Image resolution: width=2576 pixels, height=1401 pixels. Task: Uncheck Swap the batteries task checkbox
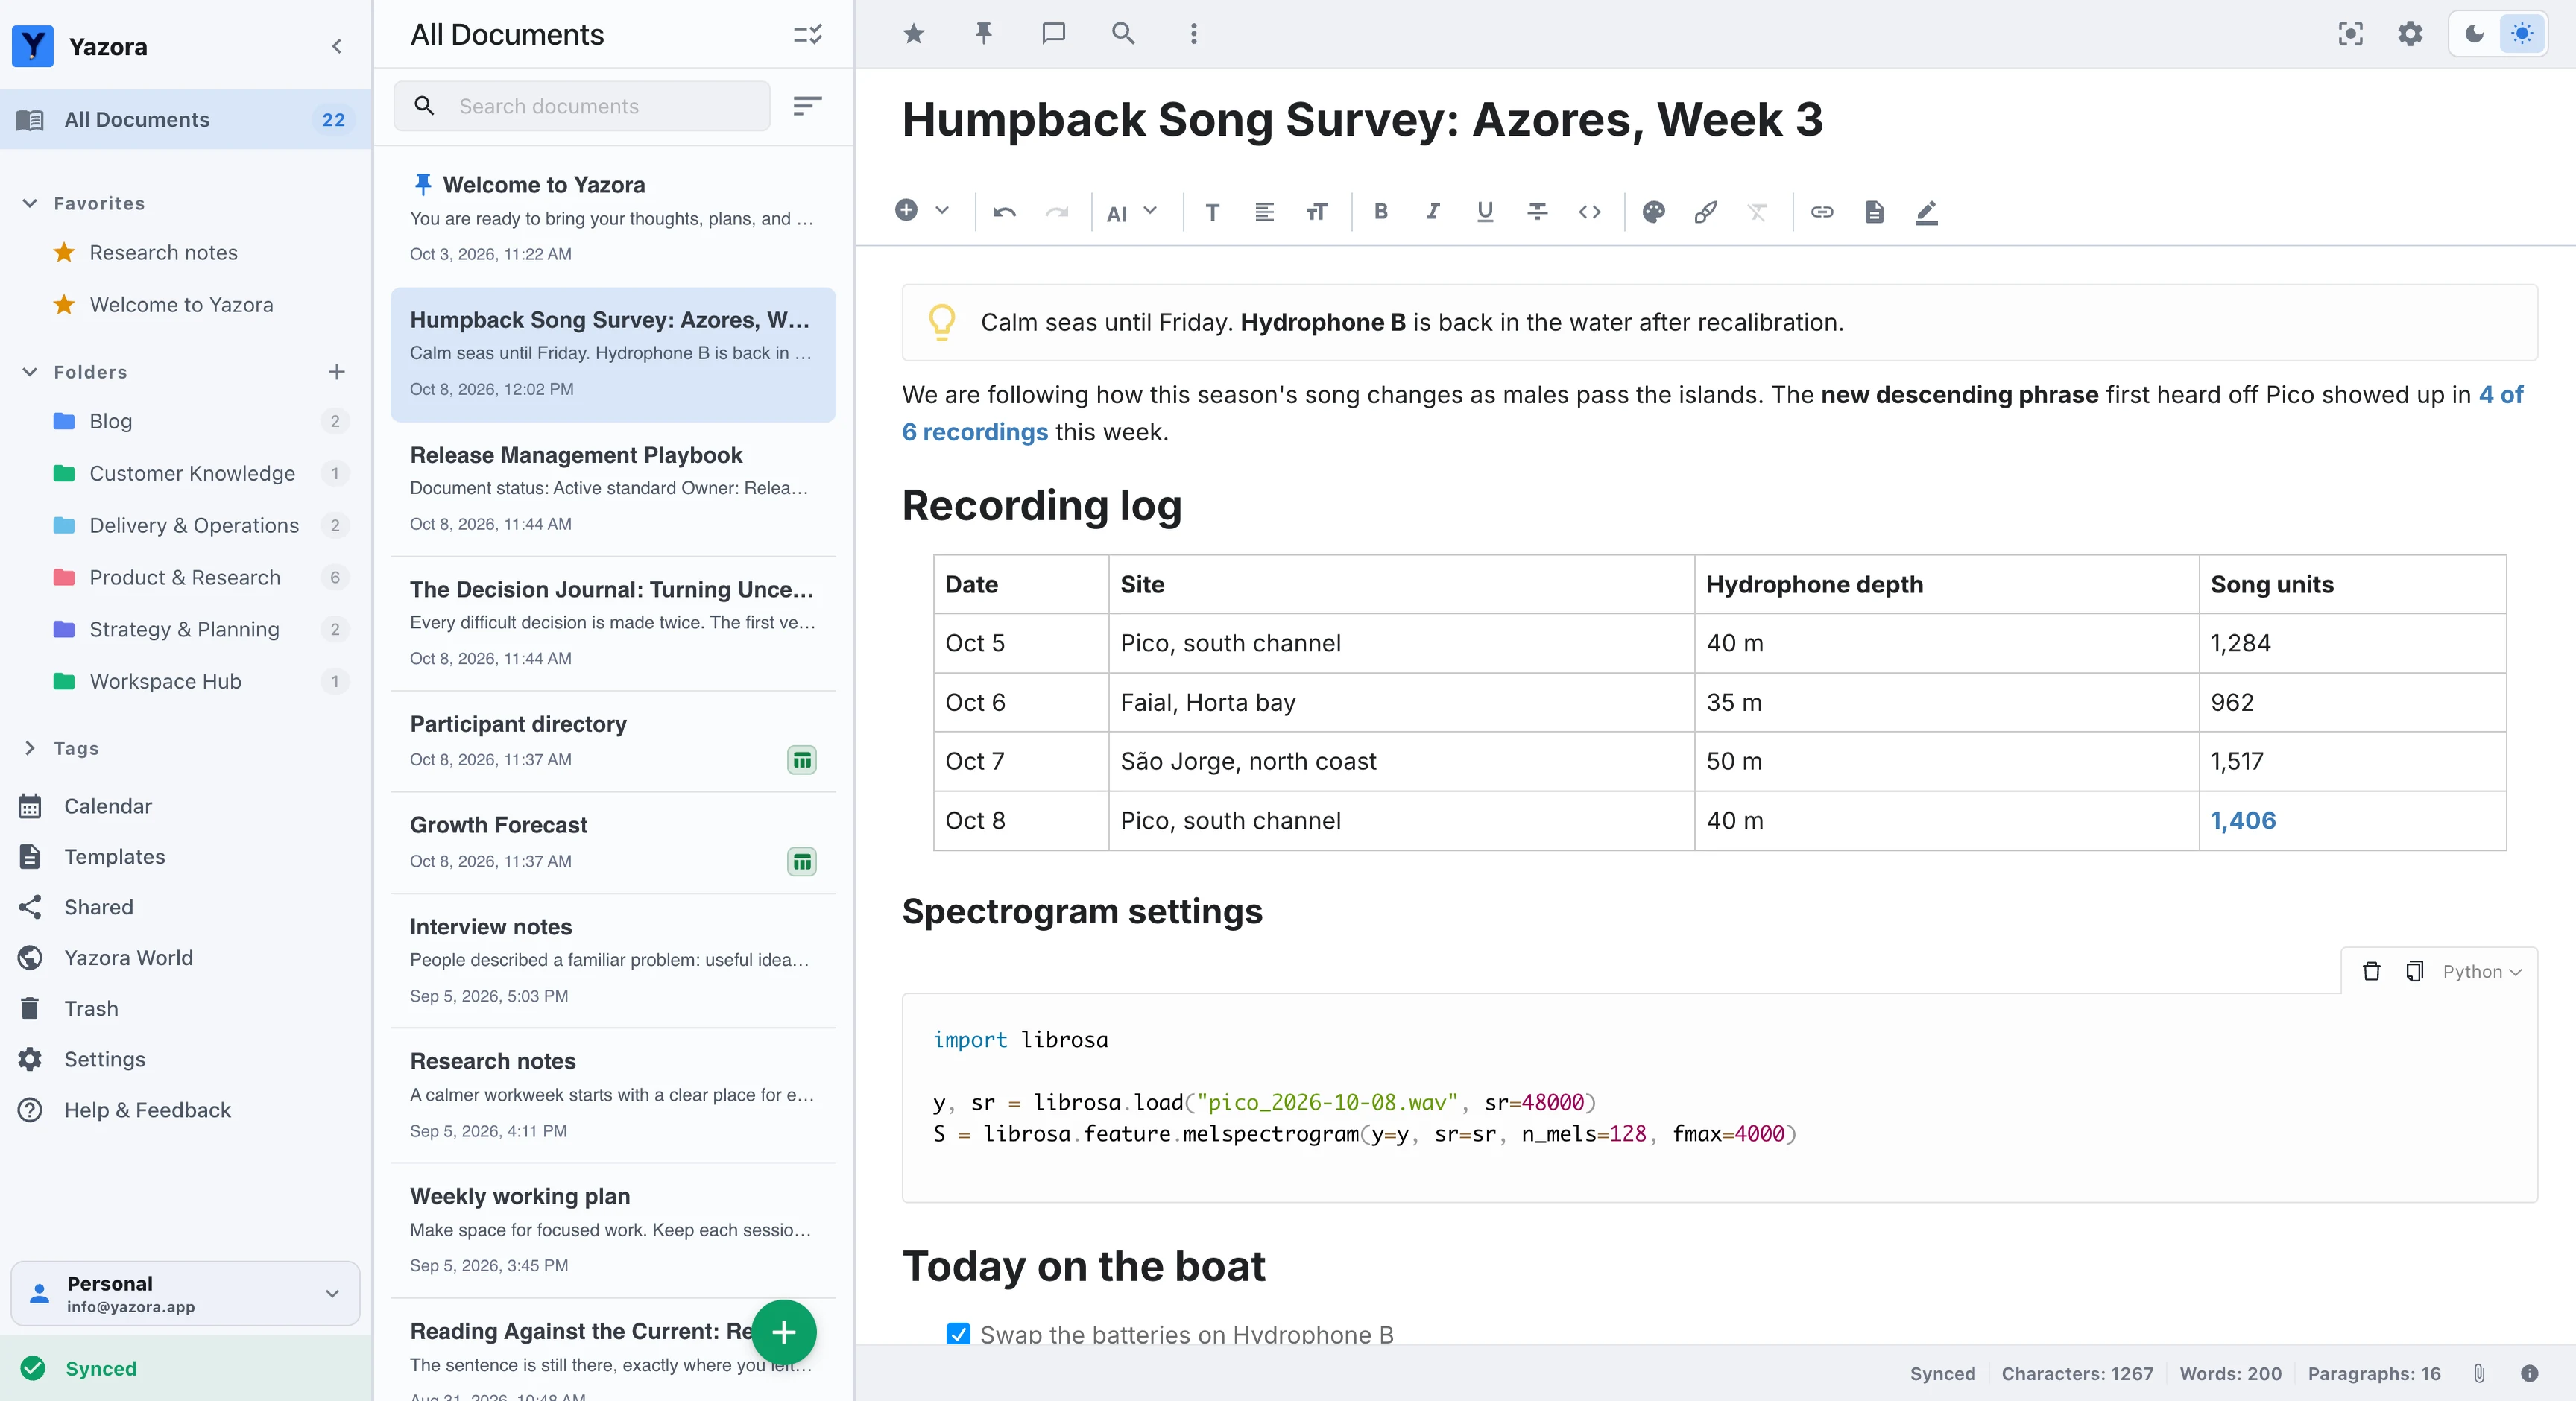[958, 1334]
